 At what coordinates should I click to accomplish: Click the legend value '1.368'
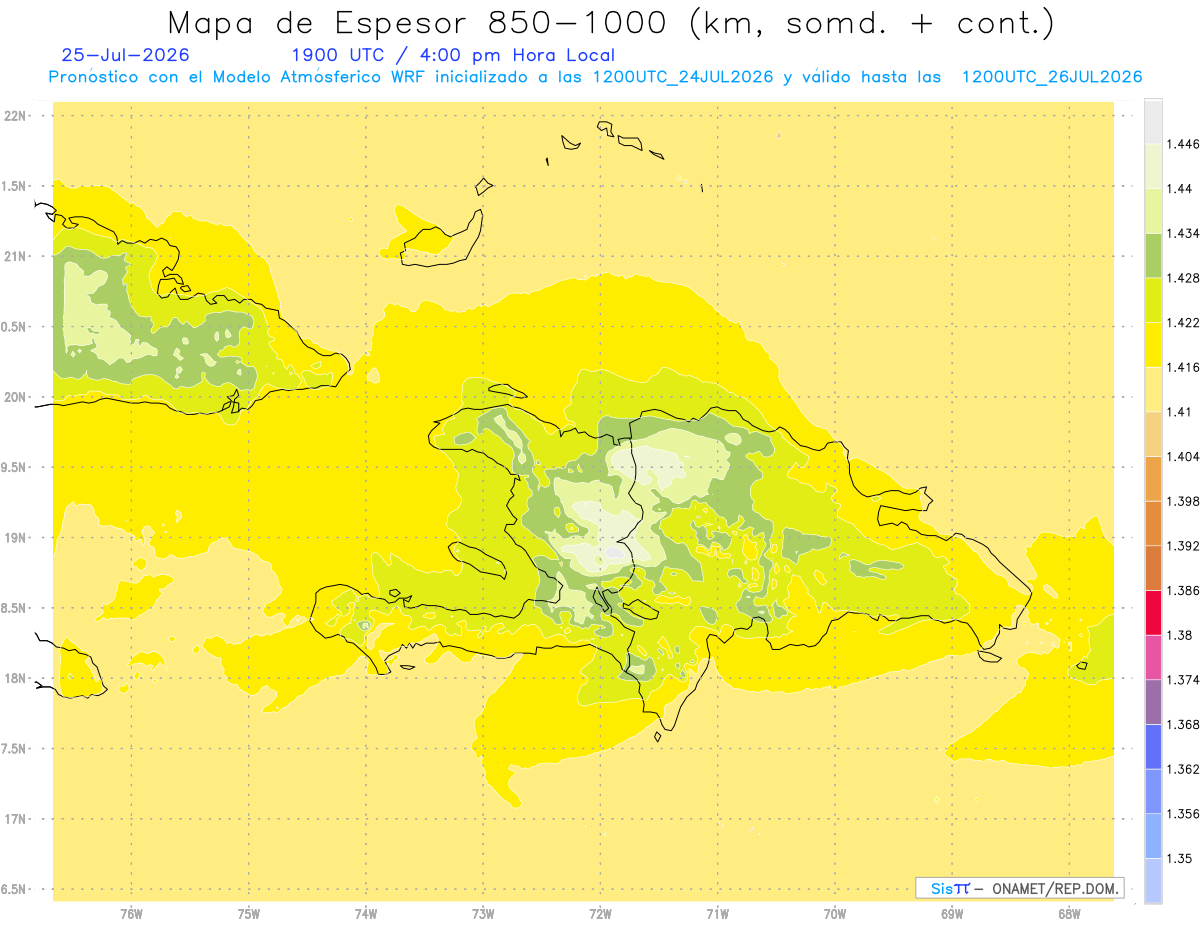[1185, 724]
